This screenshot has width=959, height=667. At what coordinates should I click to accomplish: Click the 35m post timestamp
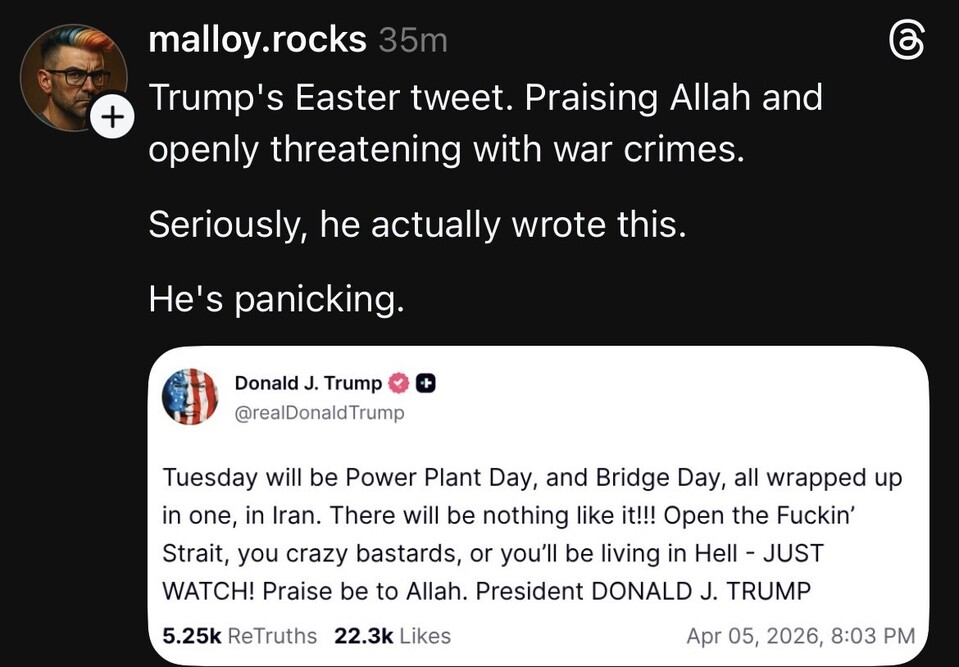(413, 41)
